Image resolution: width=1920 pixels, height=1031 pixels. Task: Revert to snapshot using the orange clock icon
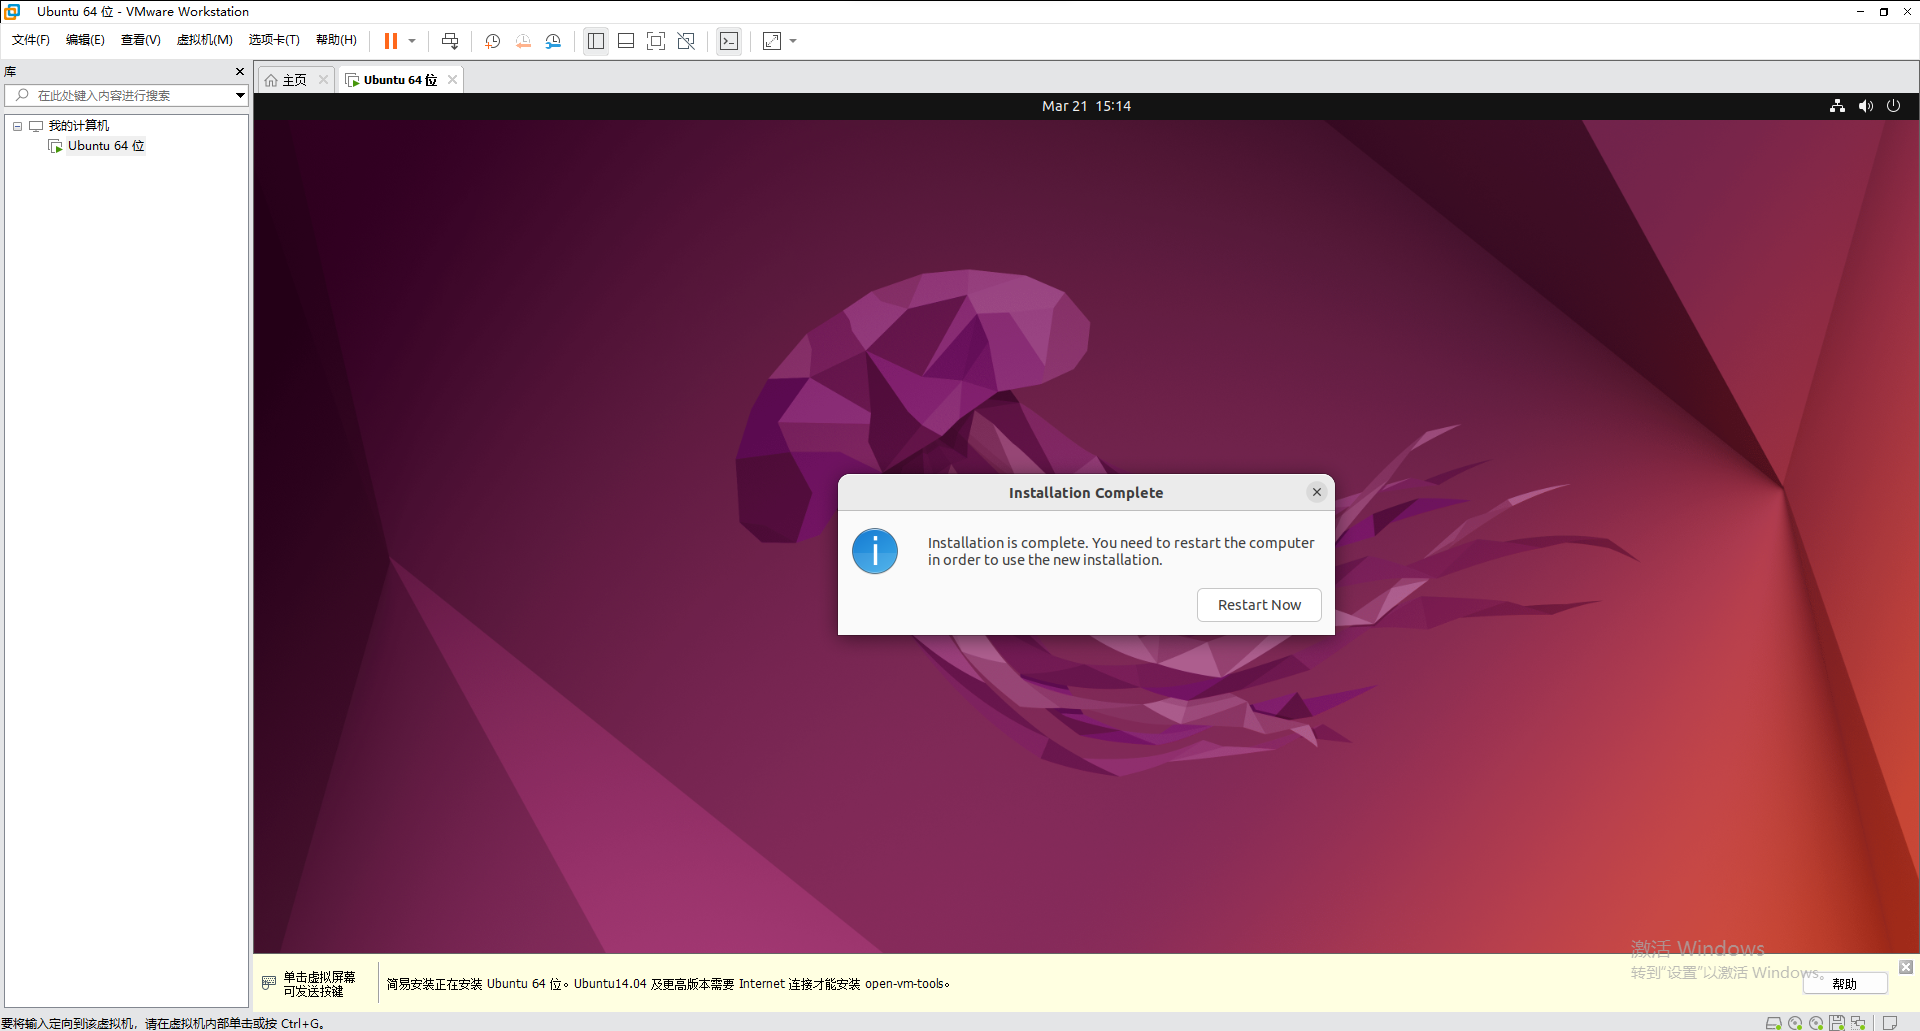tap(523, 41)
